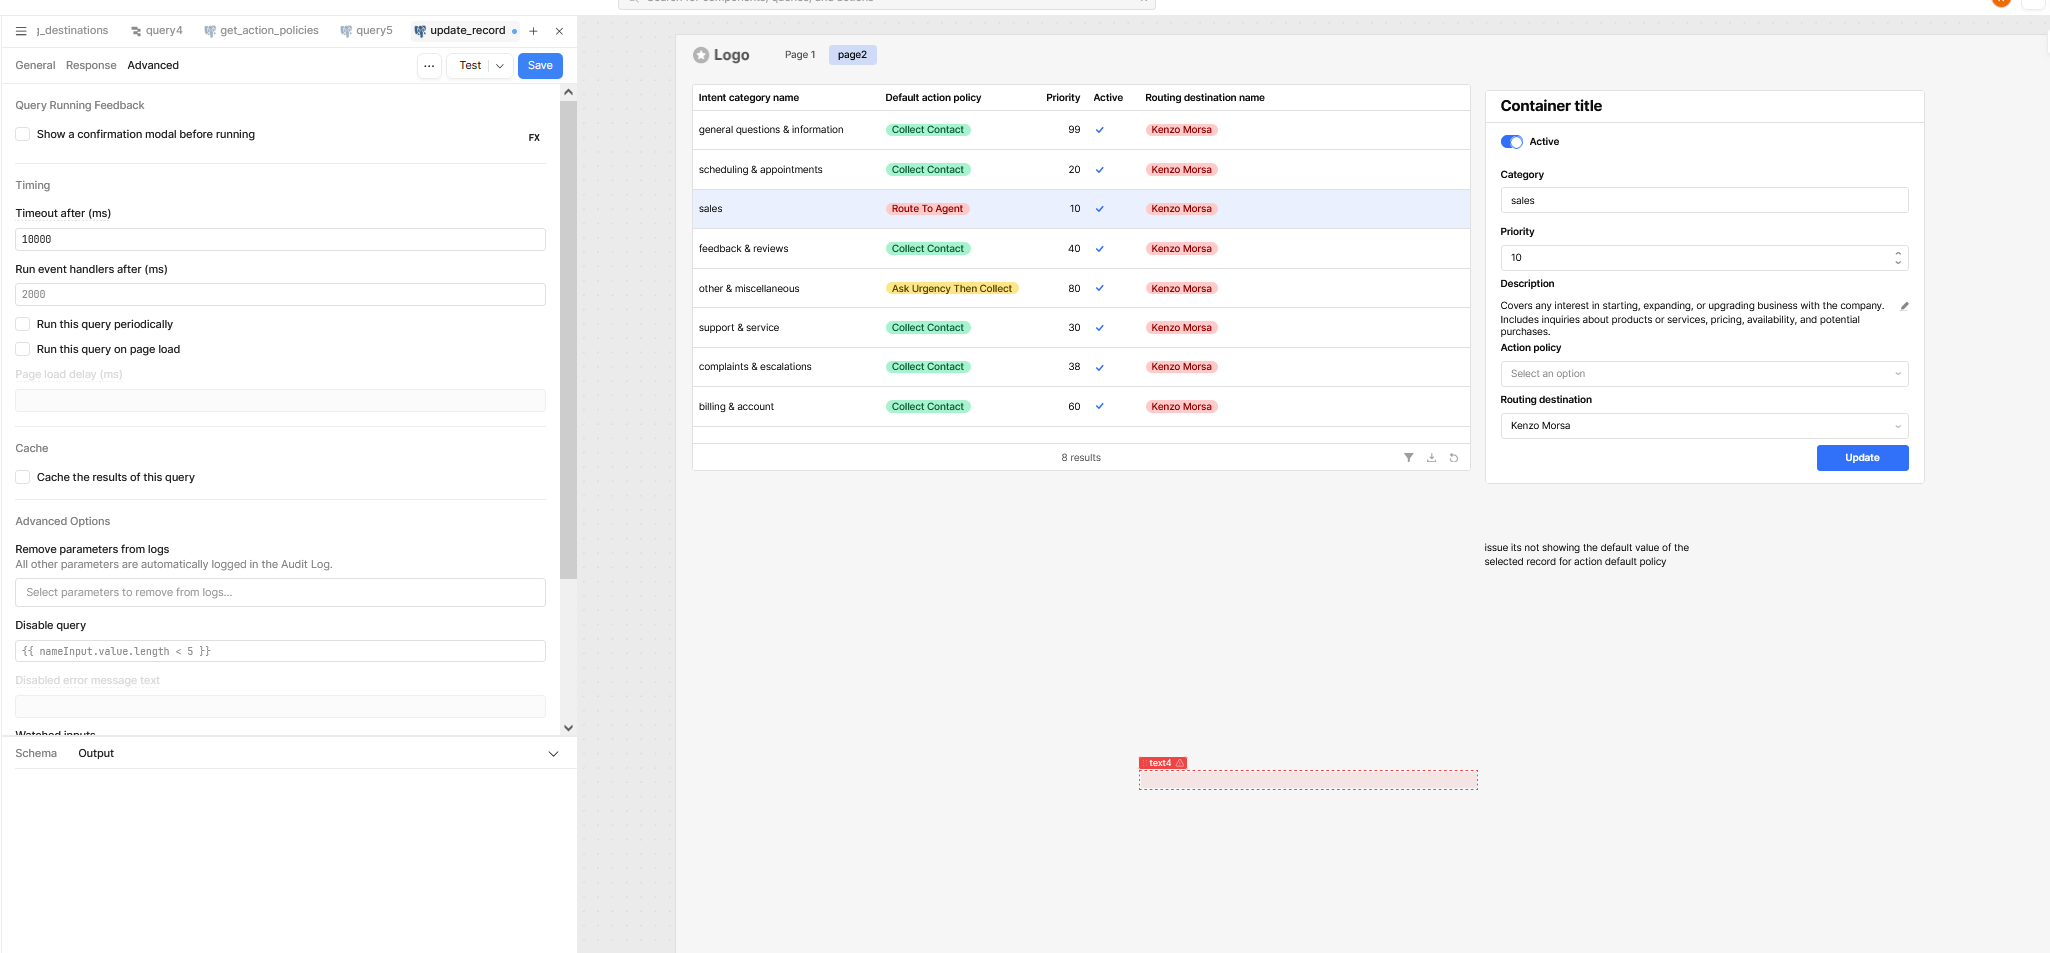
Task: Click the blue Save button
Action: (540, 66)
